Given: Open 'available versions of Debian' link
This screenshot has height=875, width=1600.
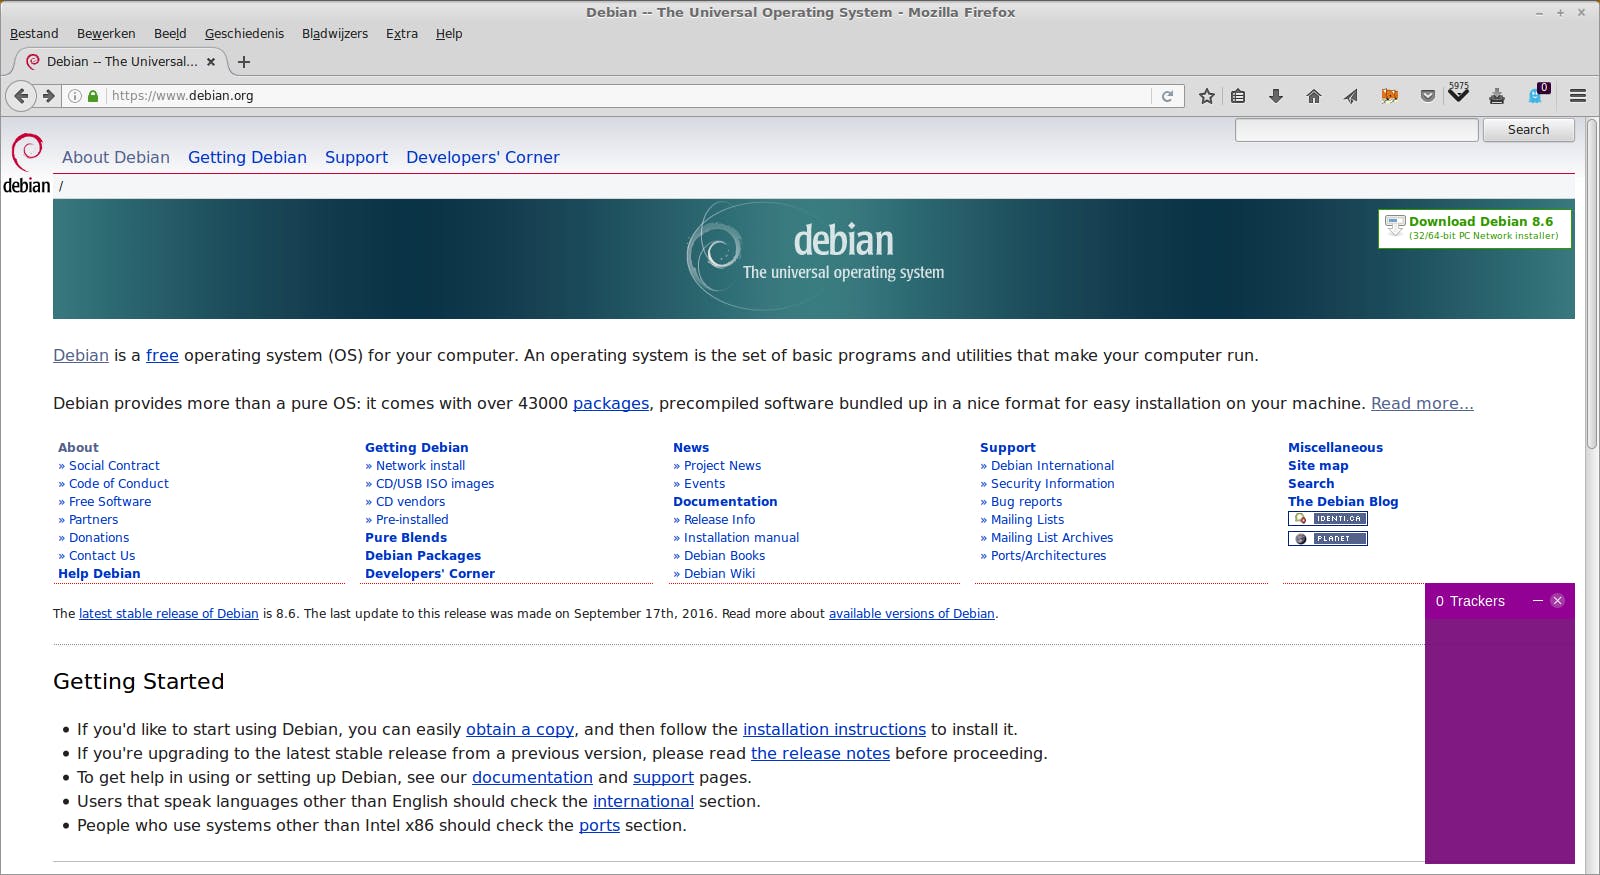Looking at the screenshot, I should (912, 614).
